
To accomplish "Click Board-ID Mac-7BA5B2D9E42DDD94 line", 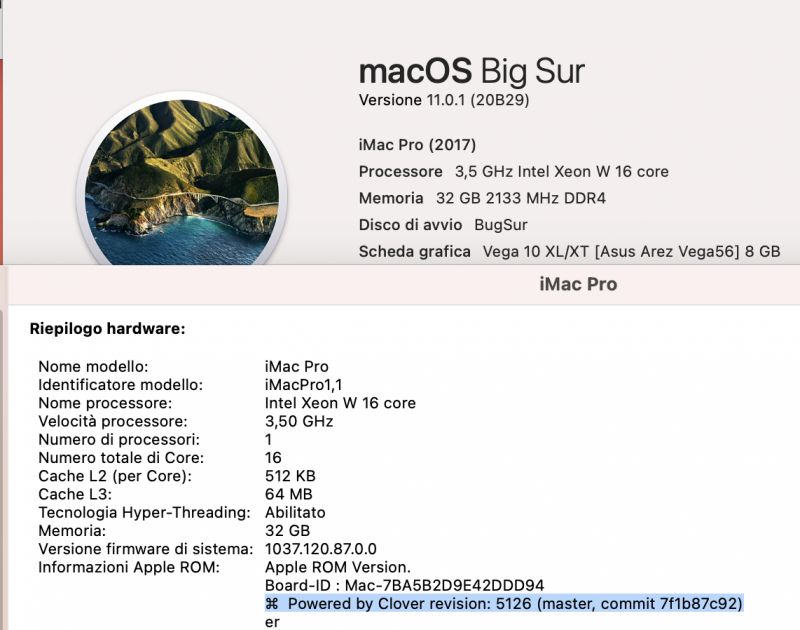I will tap(405, 586).
